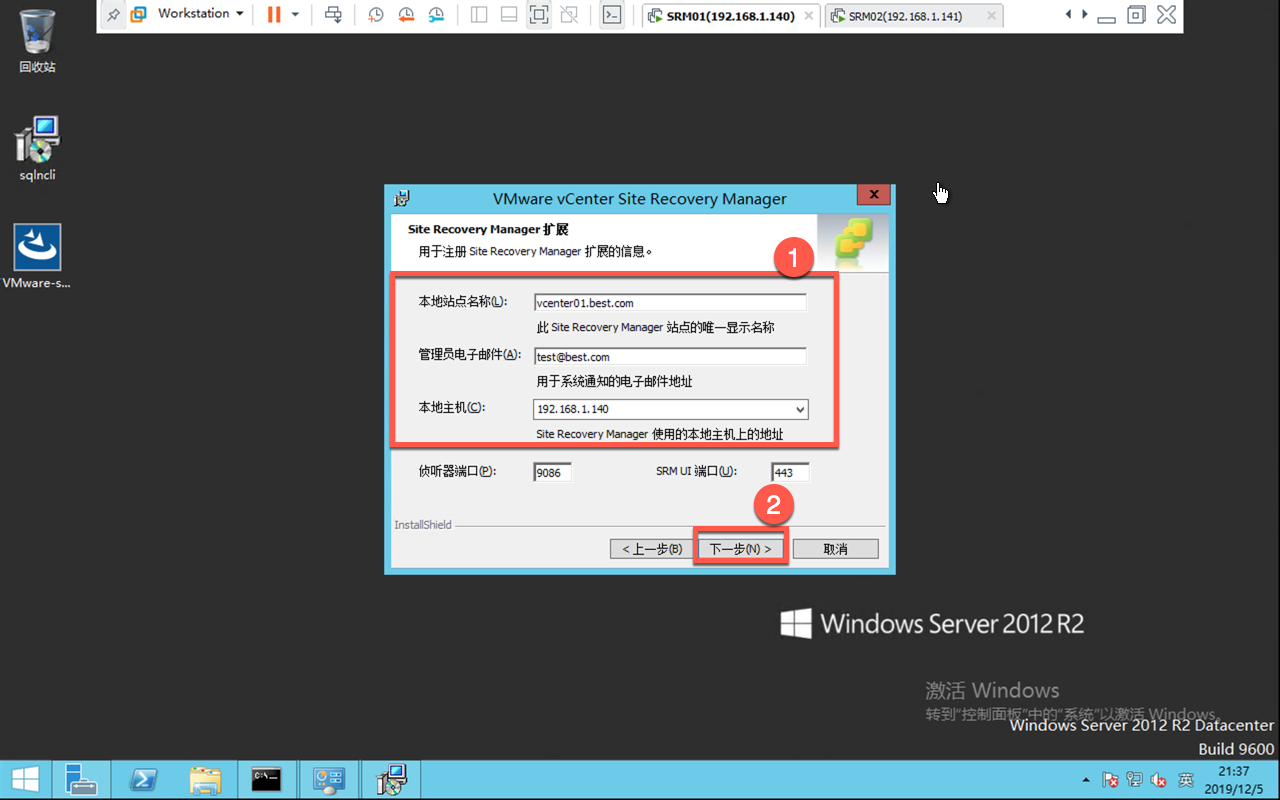Select the Recycle Bin desktop icon
The width and height of the screenshot is (1280, 800).
pos(37,41)
